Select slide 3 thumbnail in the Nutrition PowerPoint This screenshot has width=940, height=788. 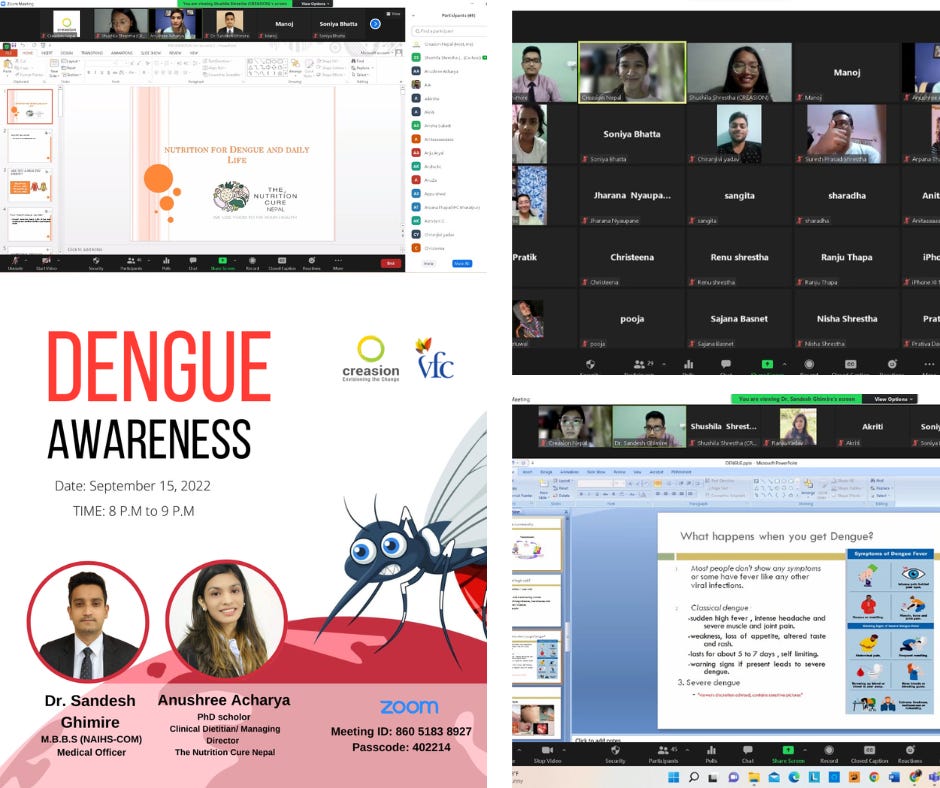tap(29, 185)
